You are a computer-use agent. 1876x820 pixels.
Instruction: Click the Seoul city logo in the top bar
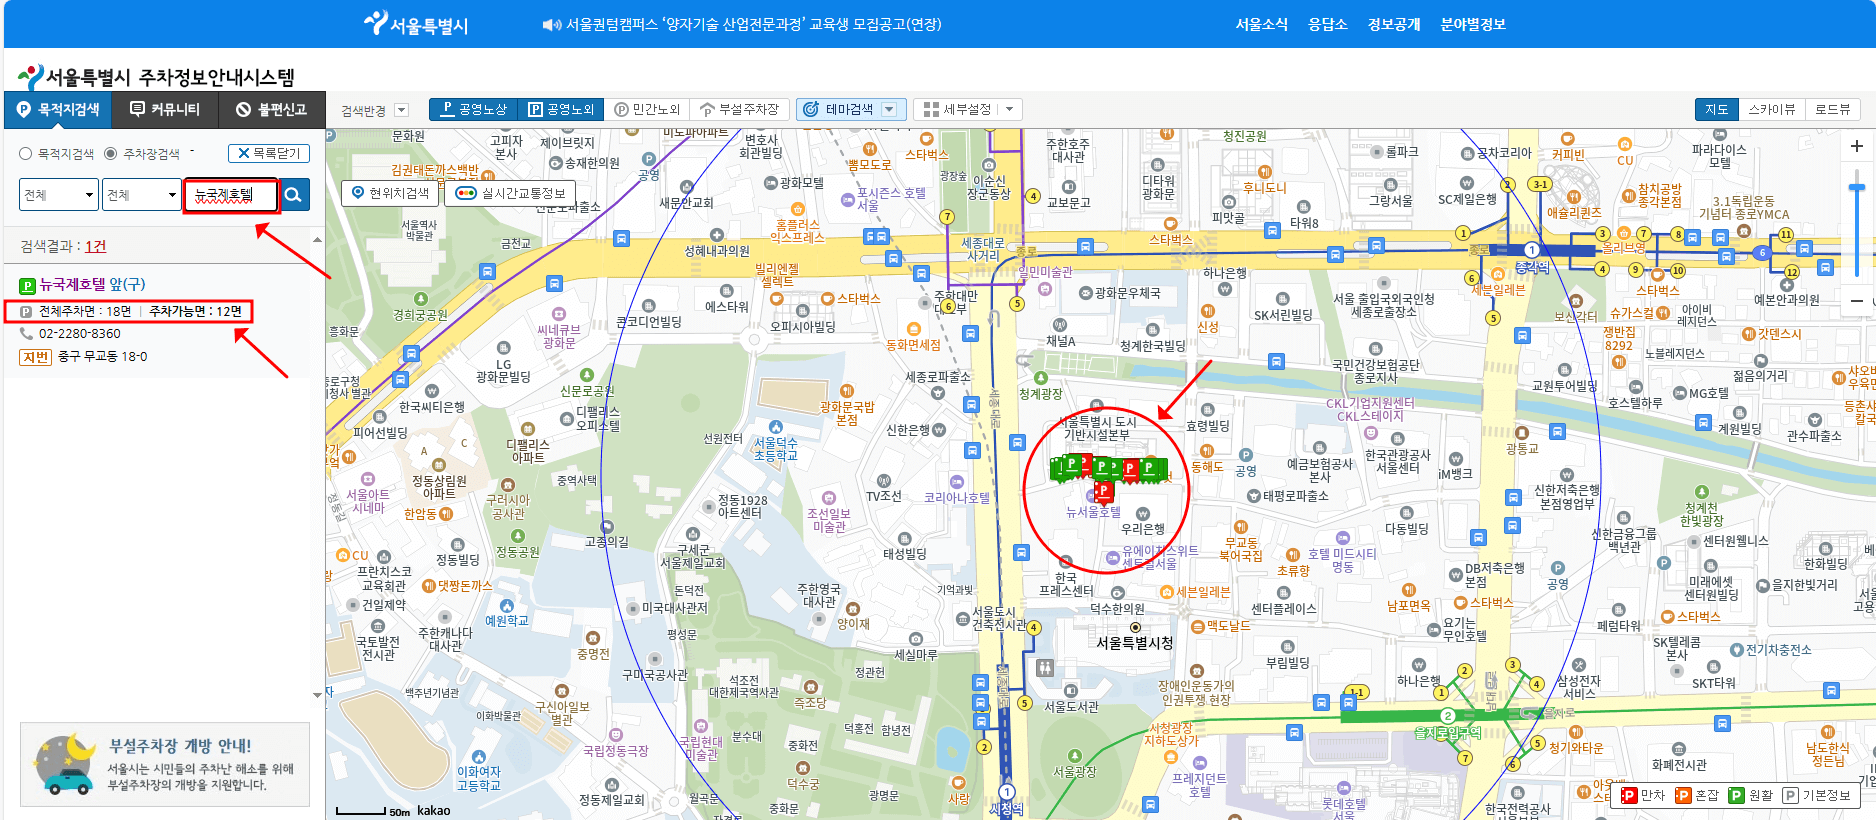click(x=416, y=24)
